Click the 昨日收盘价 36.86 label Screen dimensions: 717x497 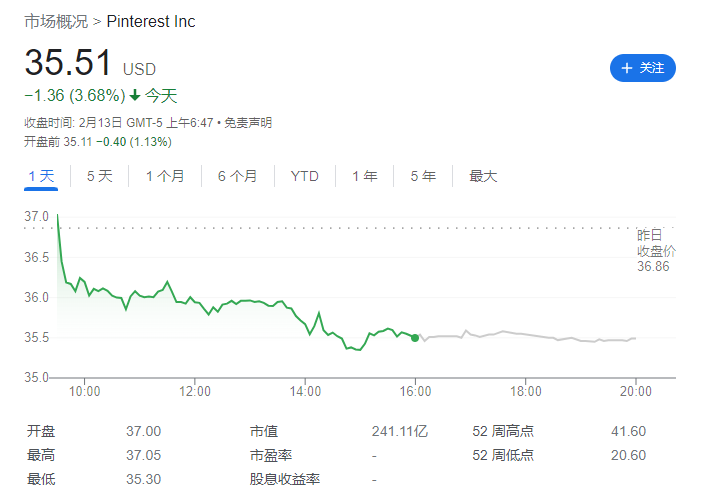click(x=656, y=250)
